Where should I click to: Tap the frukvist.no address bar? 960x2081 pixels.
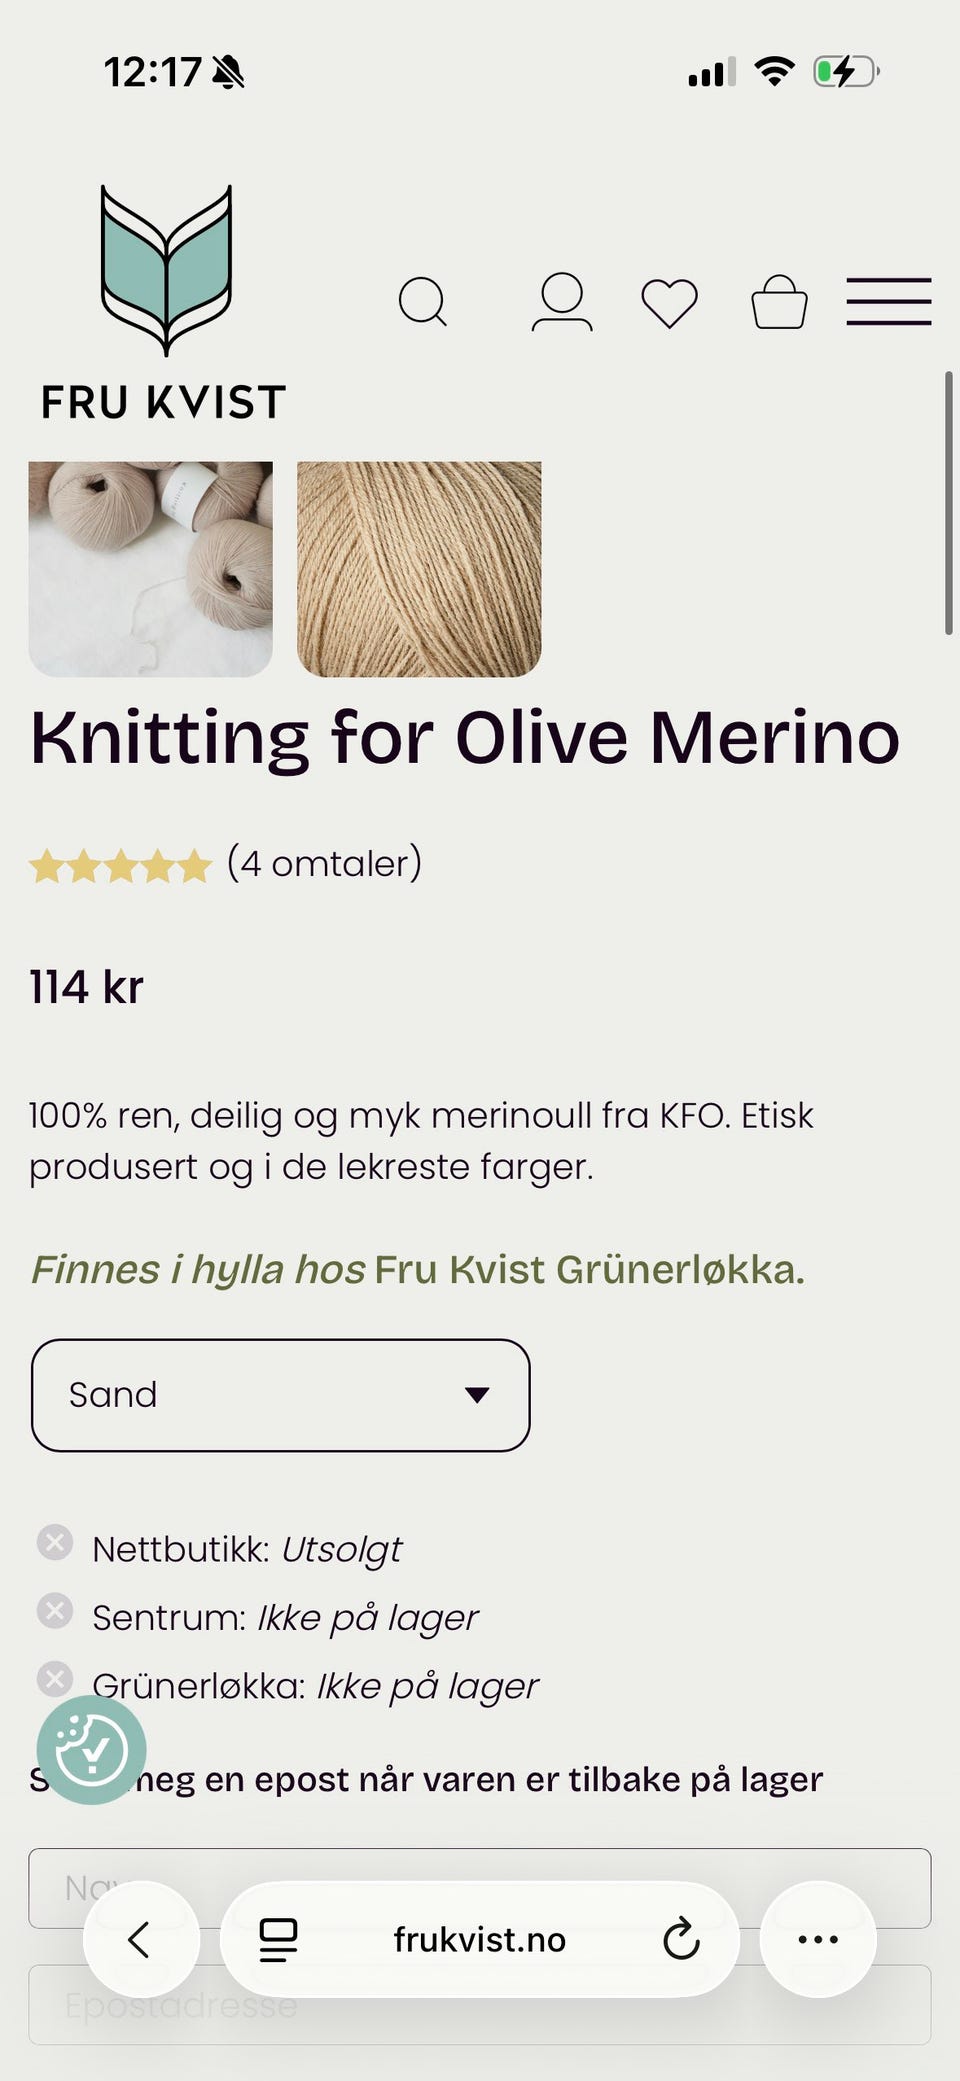tap(479, 1939)
